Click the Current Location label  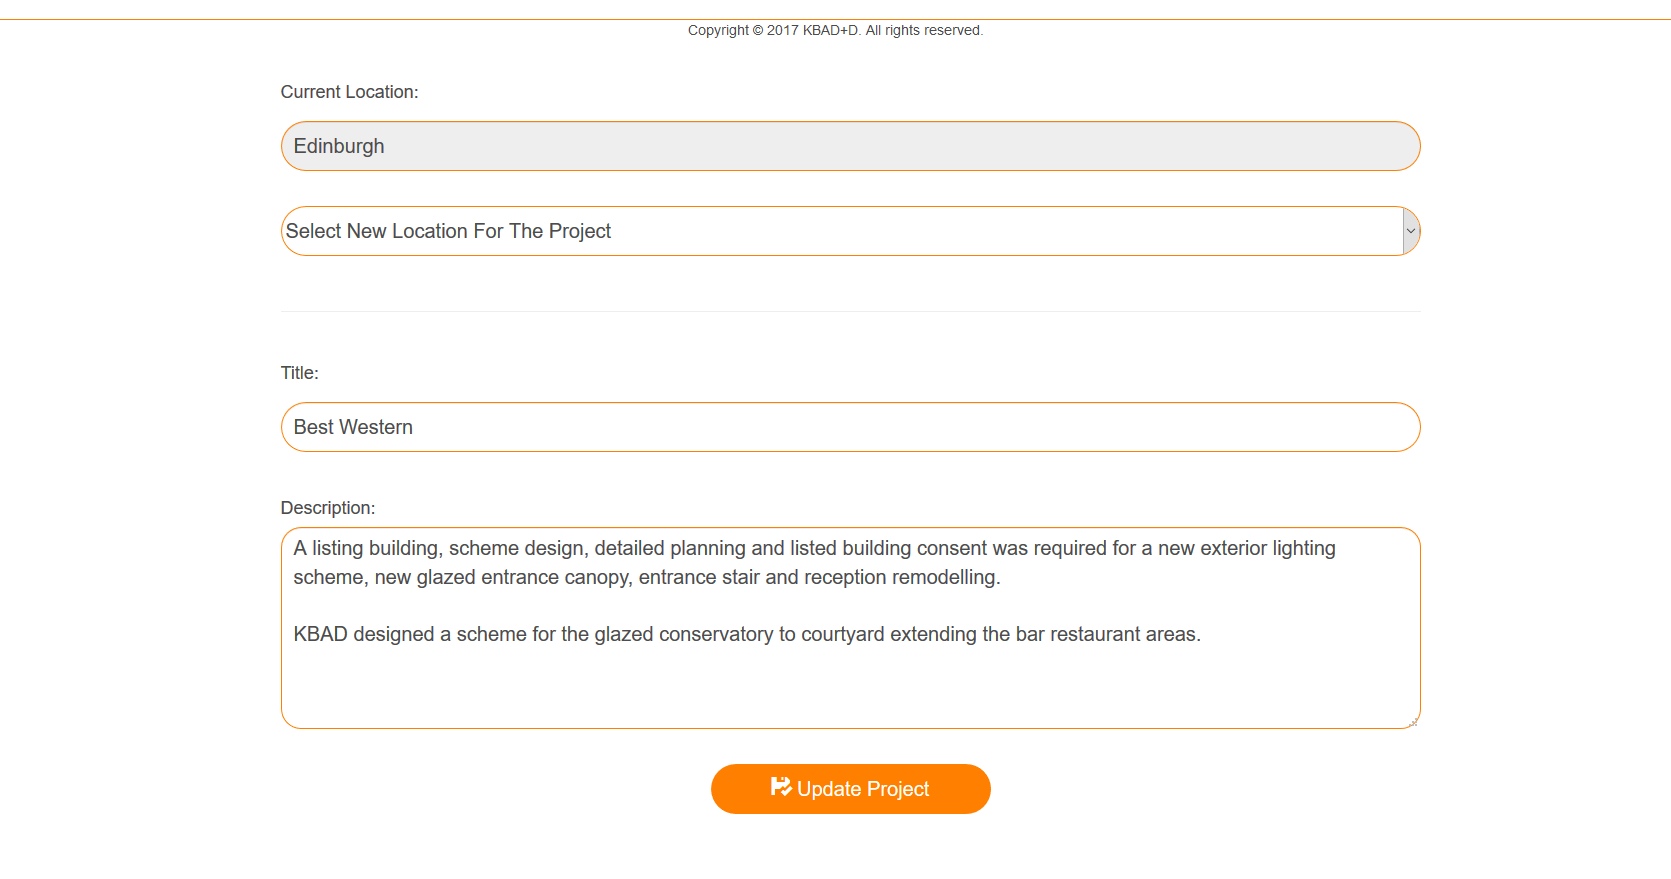[349, 92]
